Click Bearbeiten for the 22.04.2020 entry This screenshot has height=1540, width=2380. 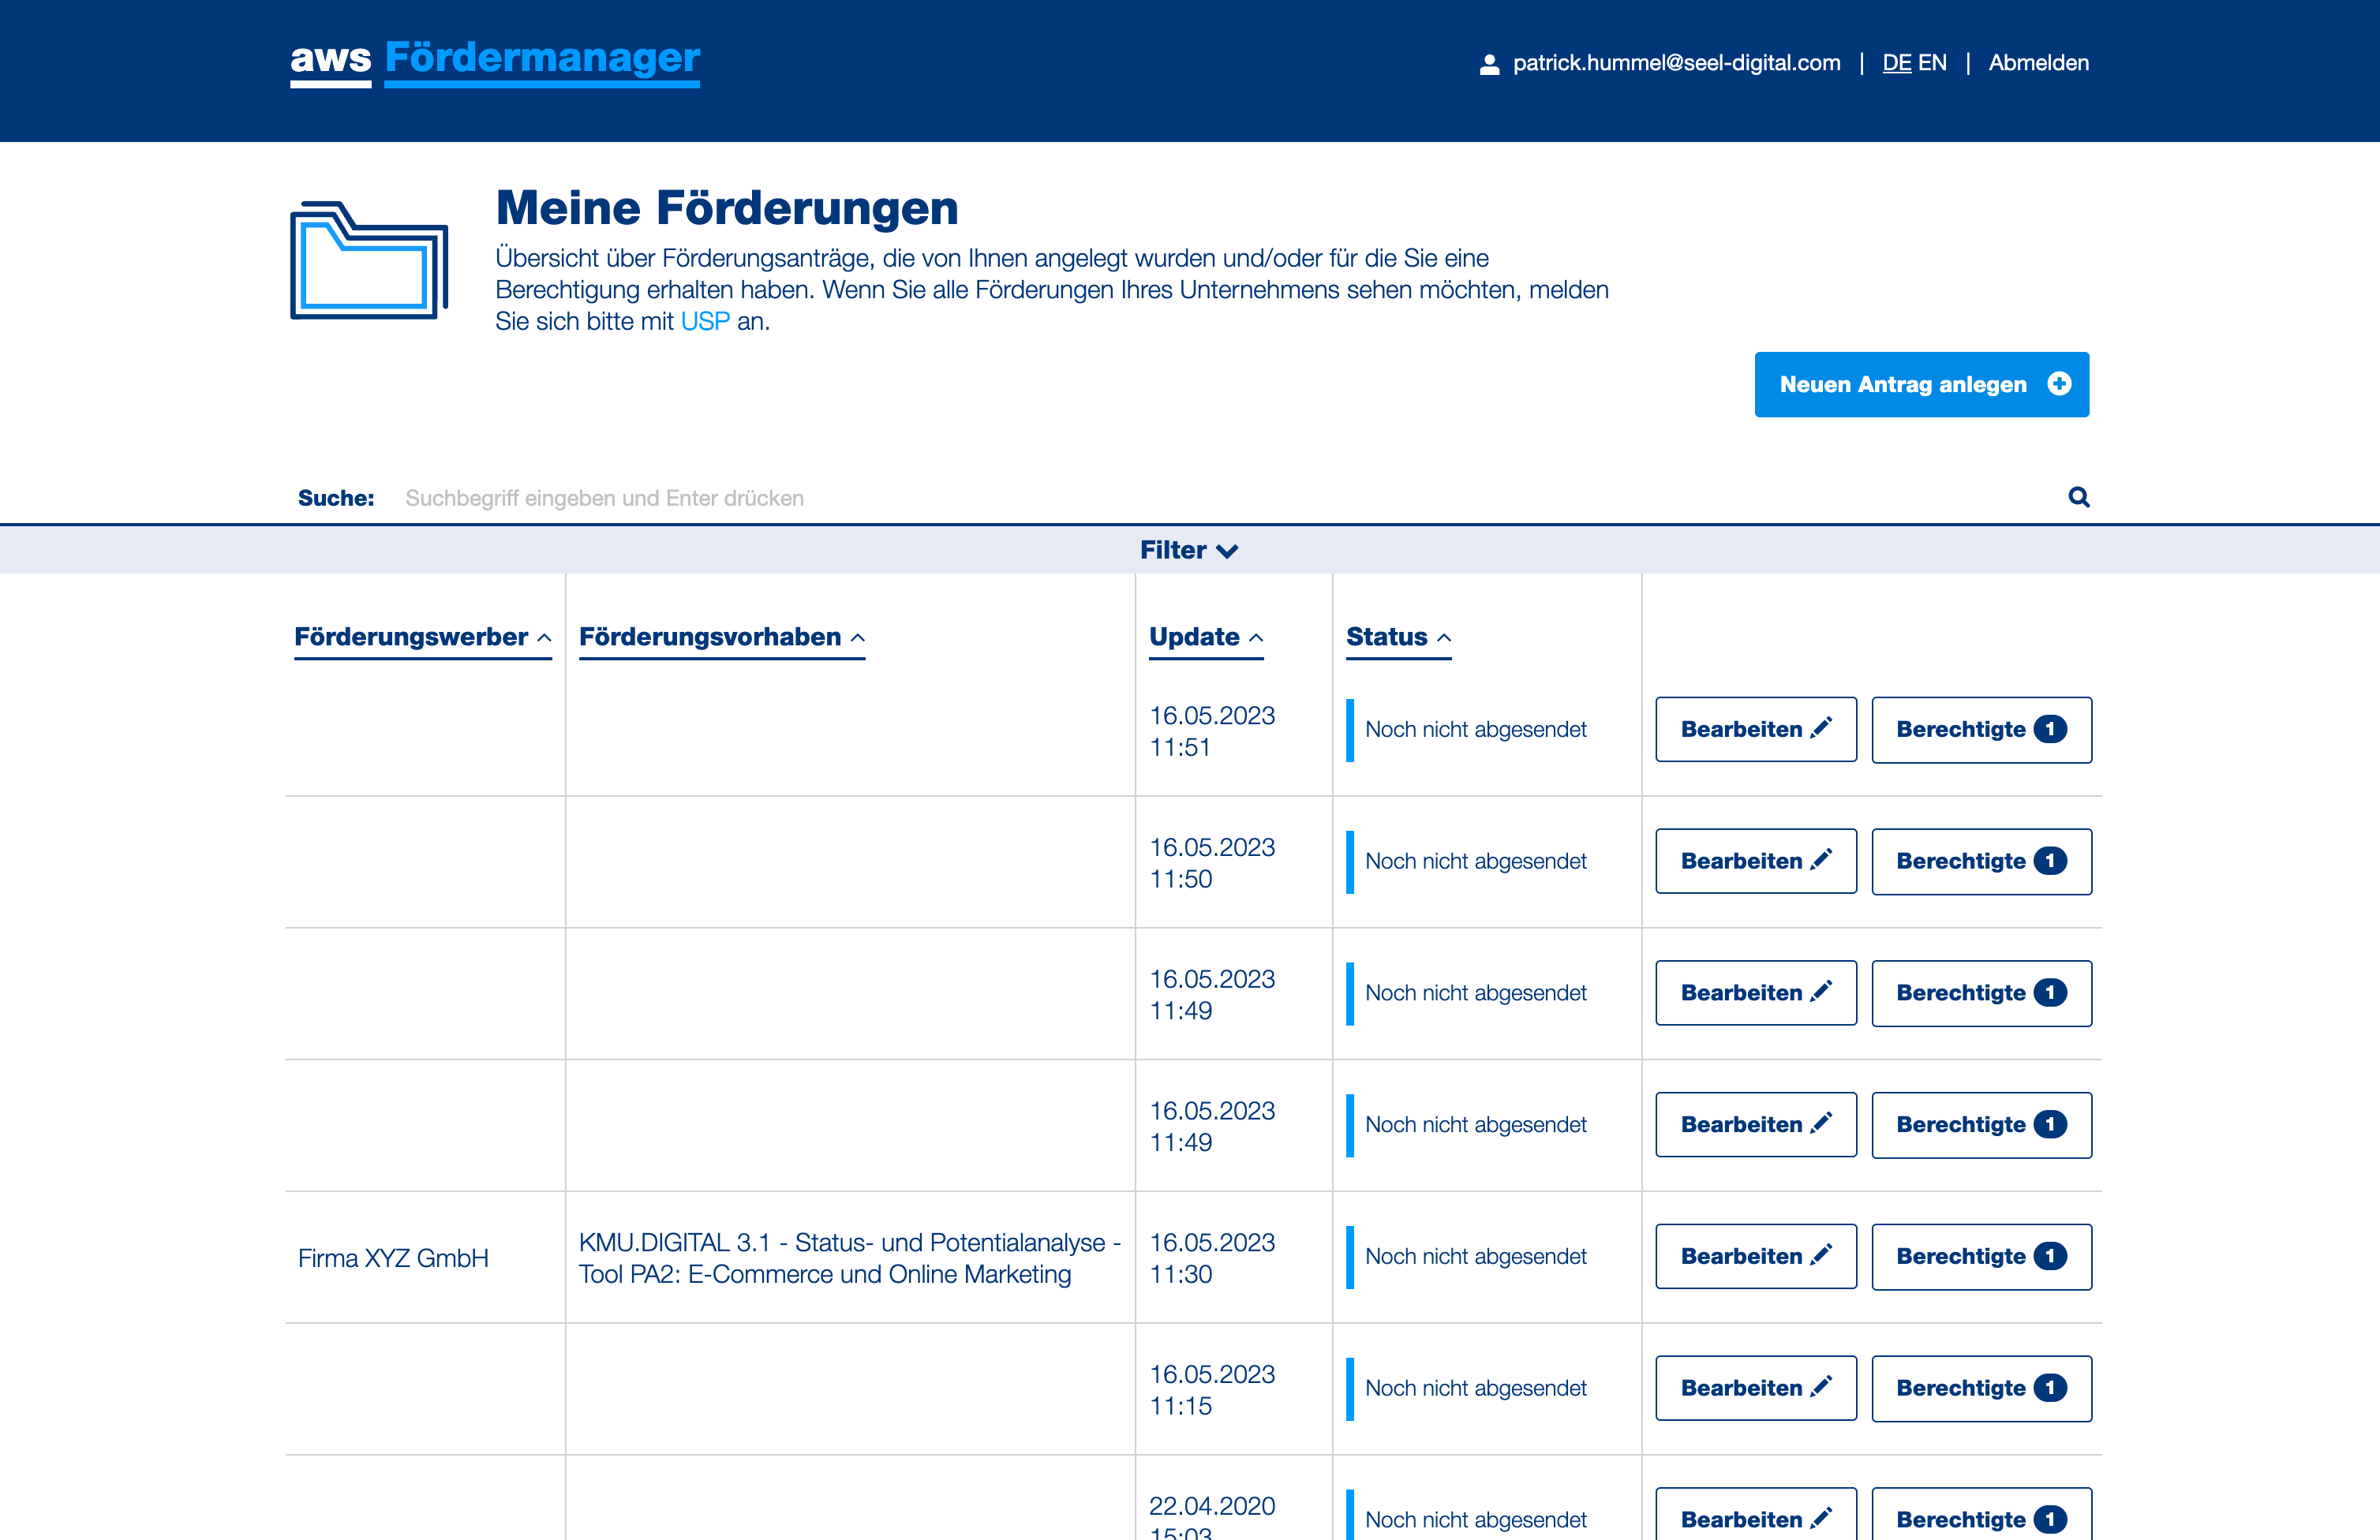pos(1756,1515)
